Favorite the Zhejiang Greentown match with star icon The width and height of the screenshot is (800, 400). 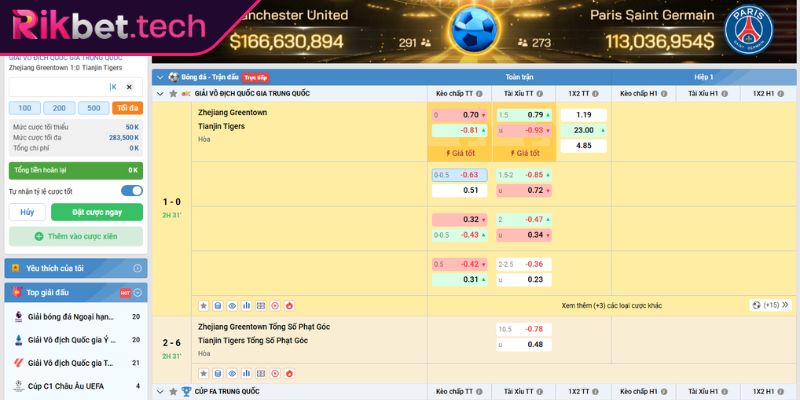[x=203, y=305]
